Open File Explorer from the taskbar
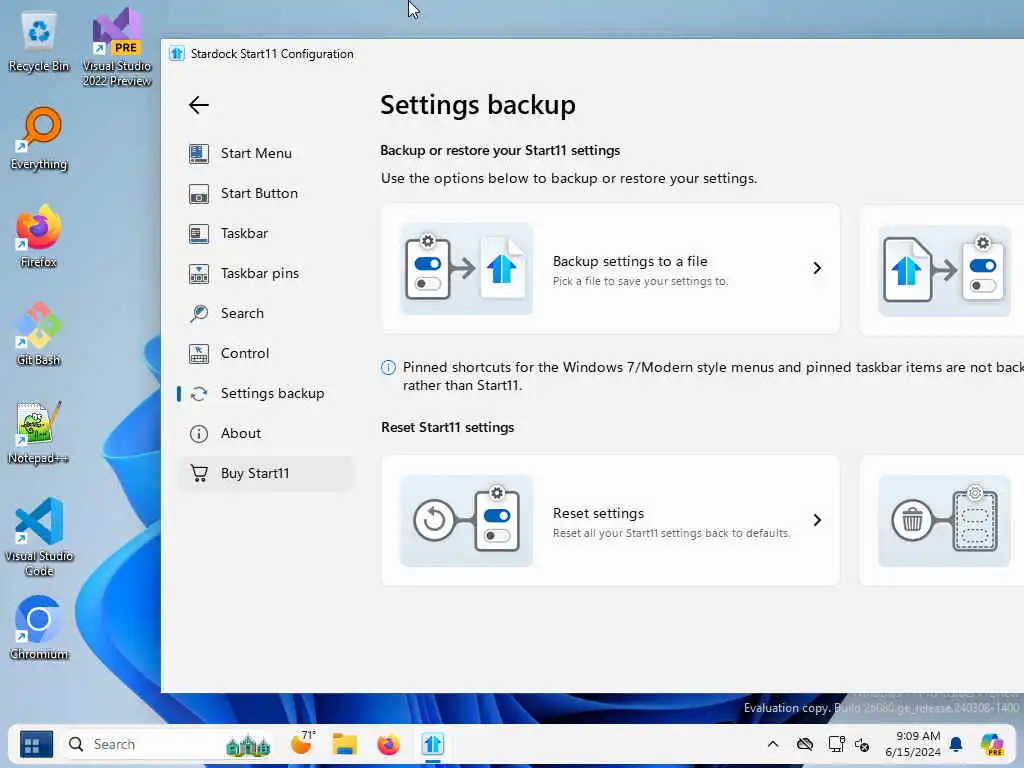The image size is (1024, 768). [344, 744]
